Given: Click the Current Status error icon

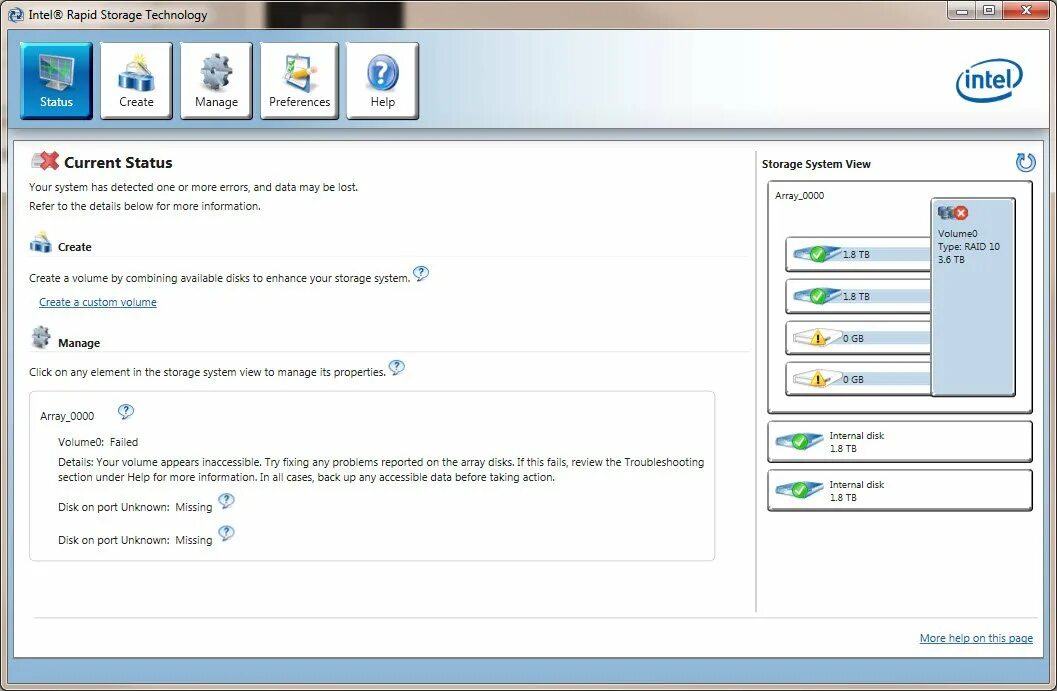Looking at the screenshot, I should click(x=45, y=161).
